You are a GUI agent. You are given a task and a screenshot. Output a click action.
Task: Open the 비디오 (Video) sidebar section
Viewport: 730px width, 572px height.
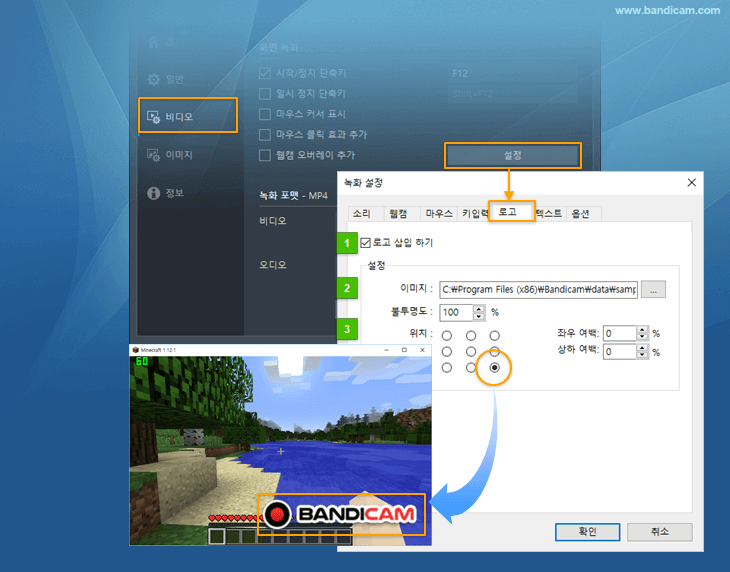[x=187, y=116]
